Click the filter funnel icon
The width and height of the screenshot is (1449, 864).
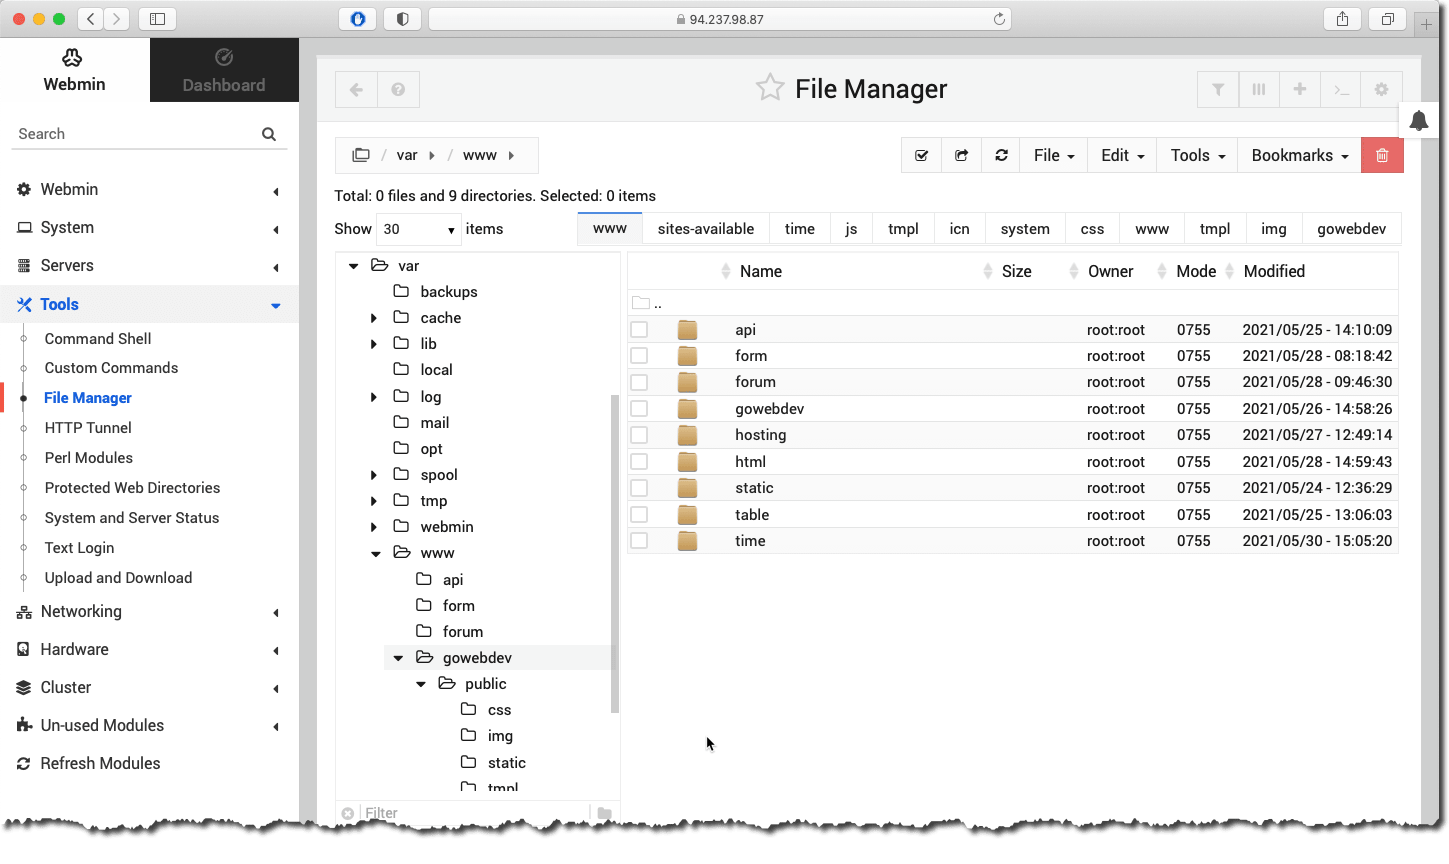click(x=1218, y=90)
